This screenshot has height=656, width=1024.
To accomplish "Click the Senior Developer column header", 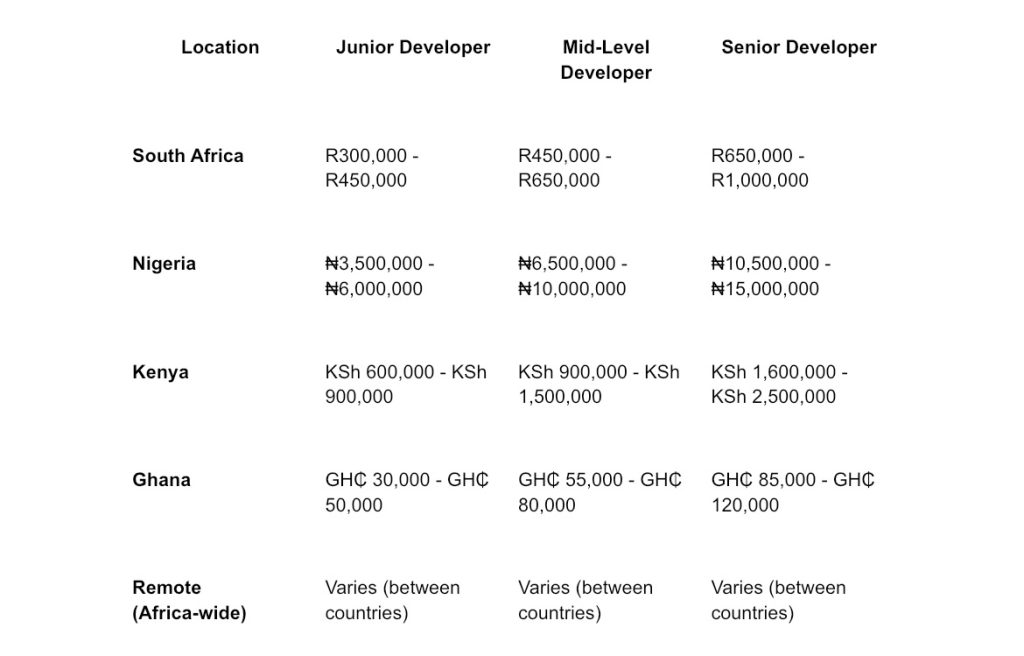I will coord(799,47).
